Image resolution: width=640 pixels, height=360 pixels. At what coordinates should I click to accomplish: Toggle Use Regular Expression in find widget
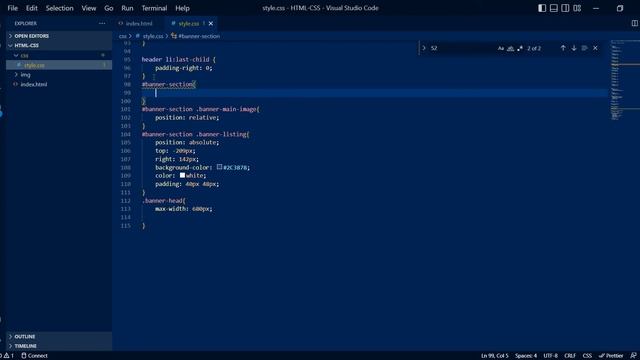coord(520,48)
